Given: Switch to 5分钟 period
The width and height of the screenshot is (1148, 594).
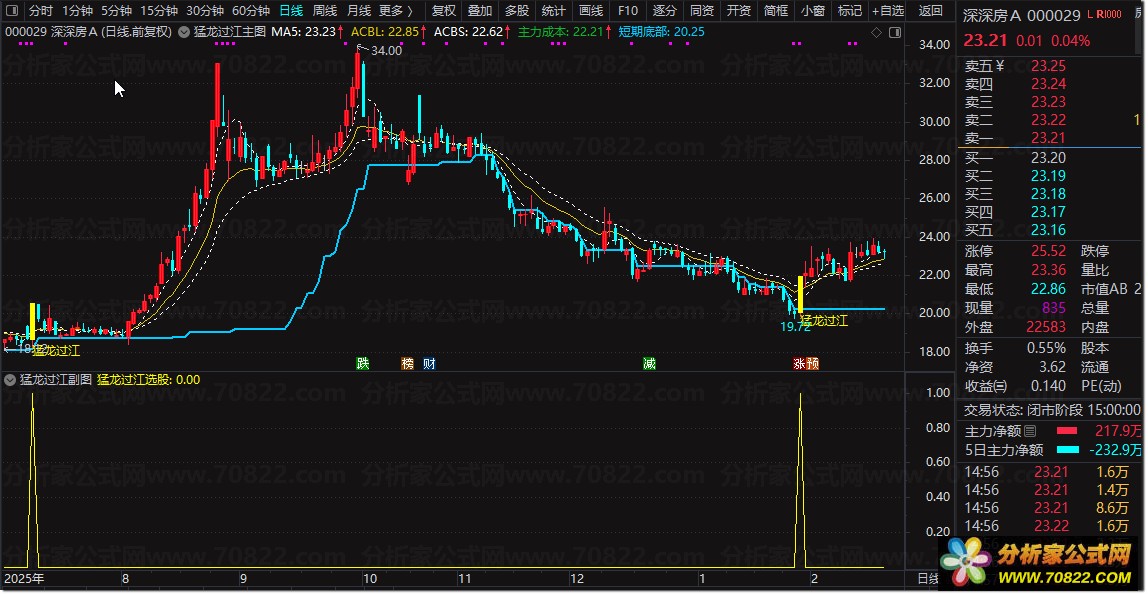Looking at the screenshot, I should pos(116,11).
